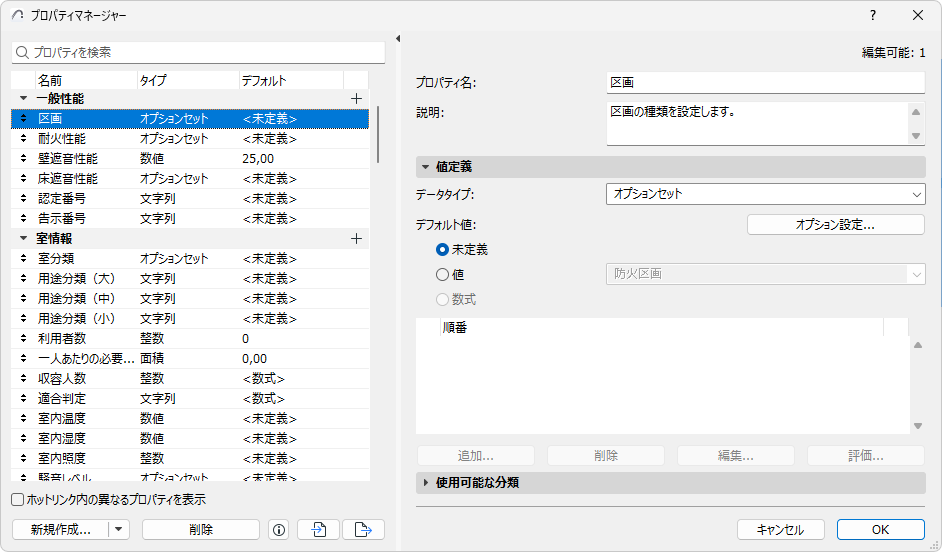
Task: Click the reorder handle of 室内湿度 row
Action: (23, 438)
